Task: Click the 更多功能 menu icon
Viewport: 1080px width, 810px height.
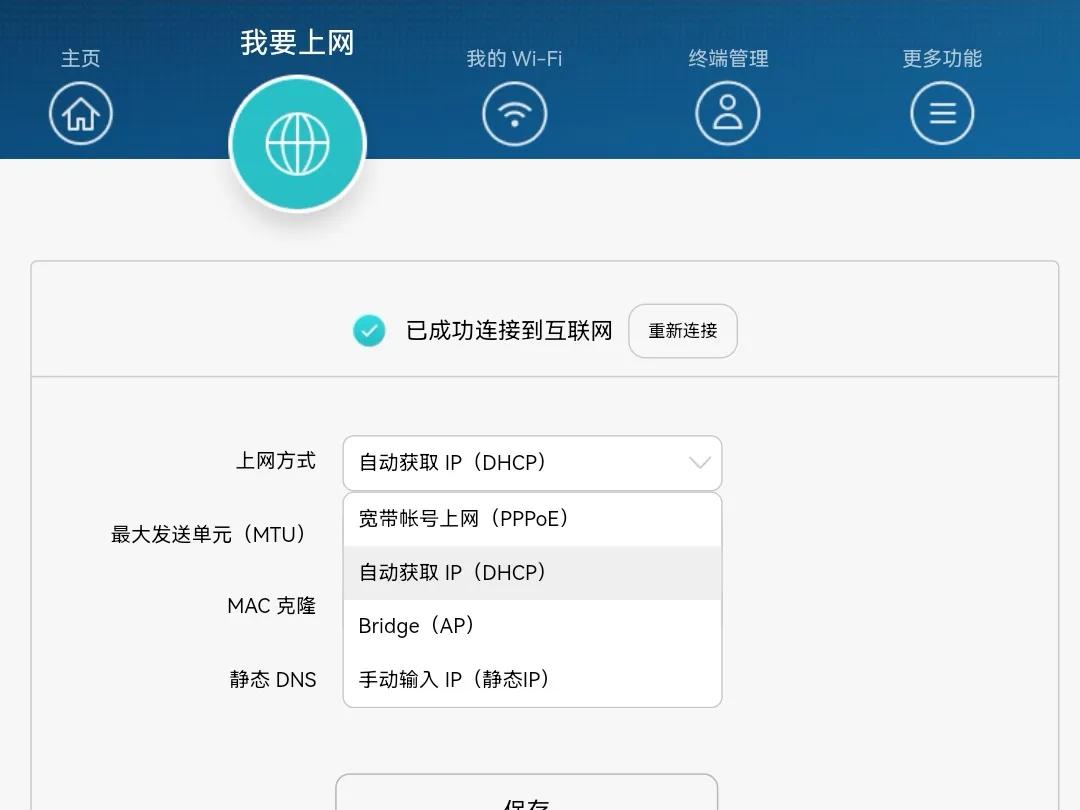Action: tap(941, 113)
